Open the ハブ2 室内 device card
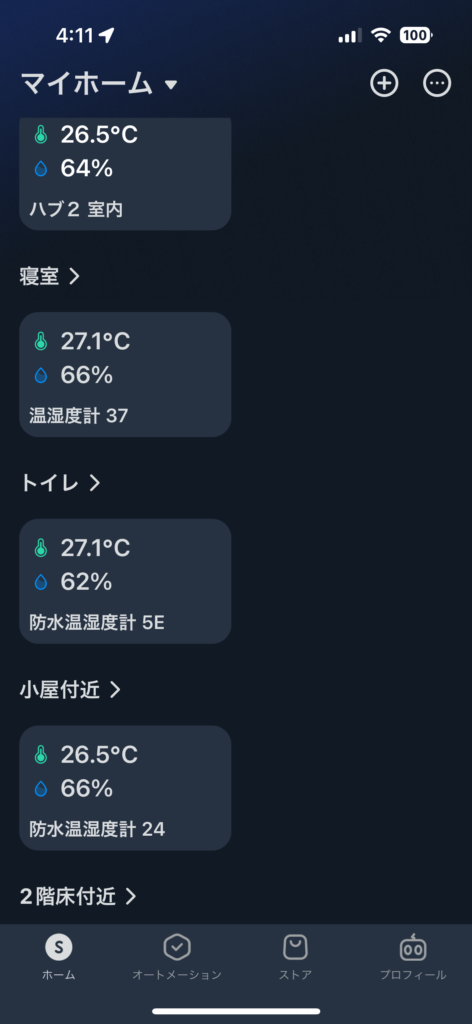Image resolution: width=472 pixels, height=1024 pixels. [x=125, y=174]
